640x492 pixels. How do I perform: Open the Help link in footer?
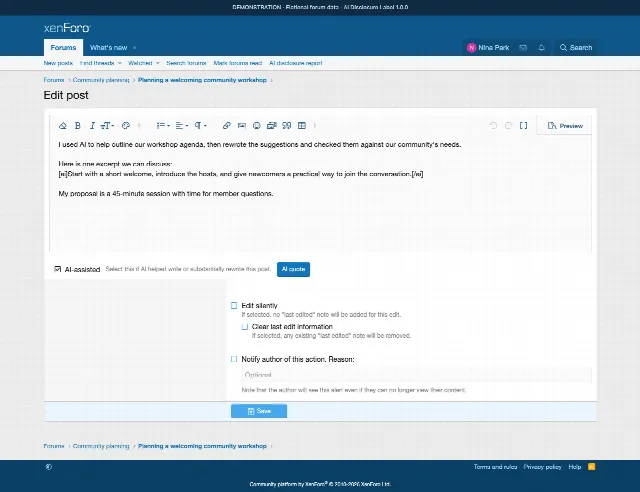(574, 467)
